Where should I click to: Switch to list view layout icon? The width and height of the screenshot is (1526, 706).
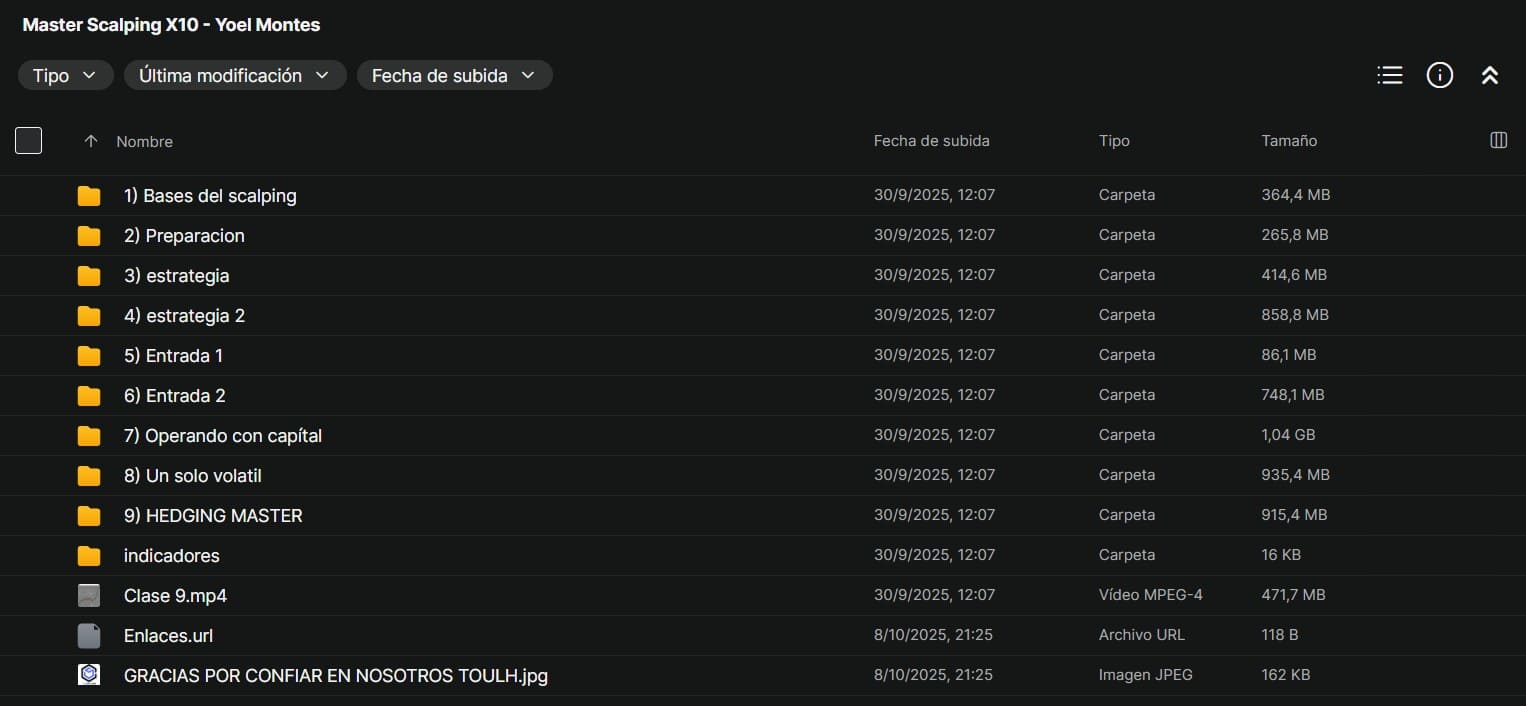pyautogui.click(x=1390, y=75)
